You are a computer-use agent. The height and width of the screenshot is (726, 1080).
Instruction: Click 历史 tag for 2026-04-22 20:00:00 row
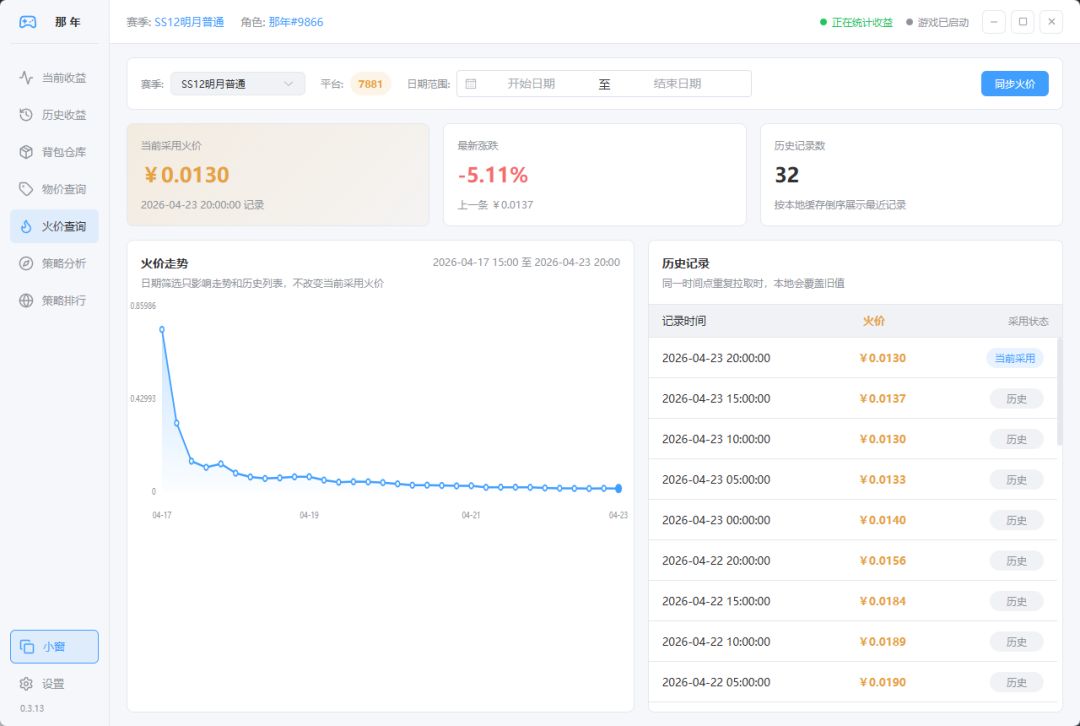tap(1016, 561)
